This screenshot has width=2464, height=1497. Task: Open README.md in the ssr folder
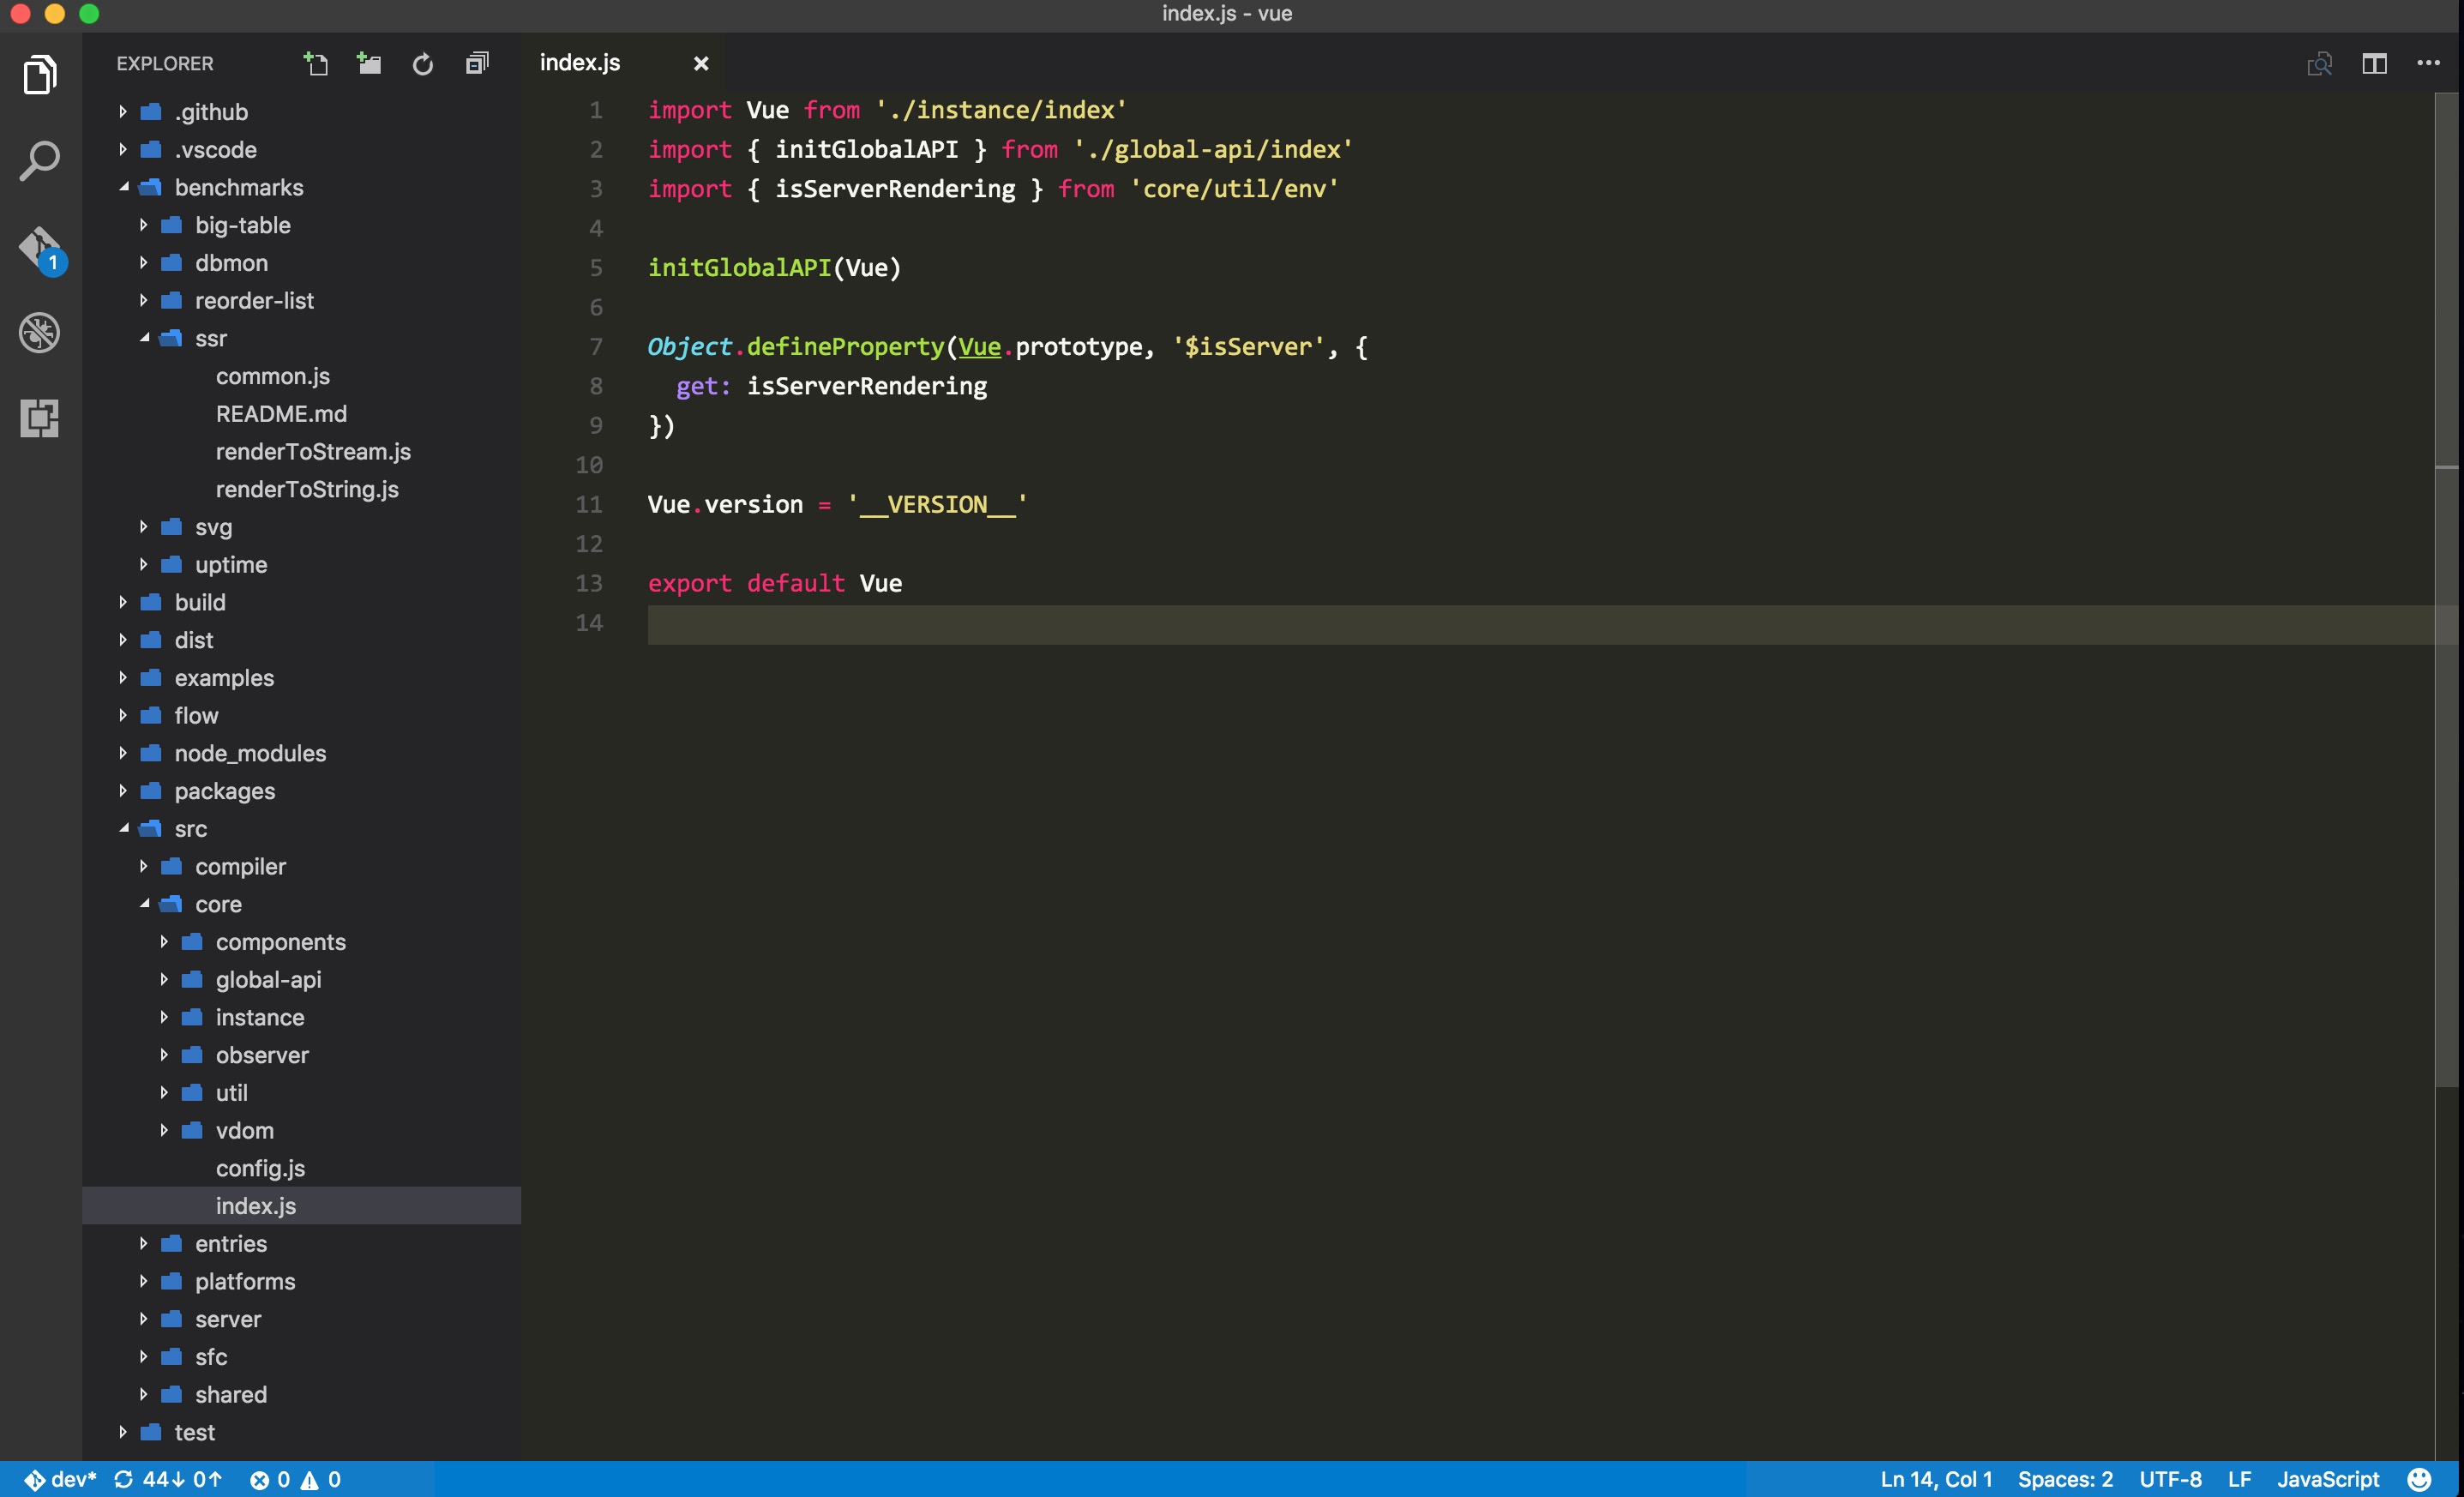coord(301,414)
